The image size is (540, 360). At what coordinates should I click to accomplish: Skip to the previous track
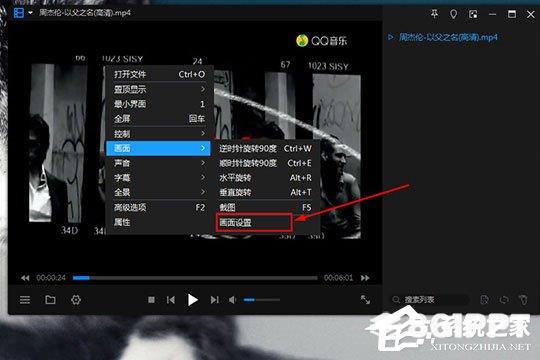pos(171,300)
